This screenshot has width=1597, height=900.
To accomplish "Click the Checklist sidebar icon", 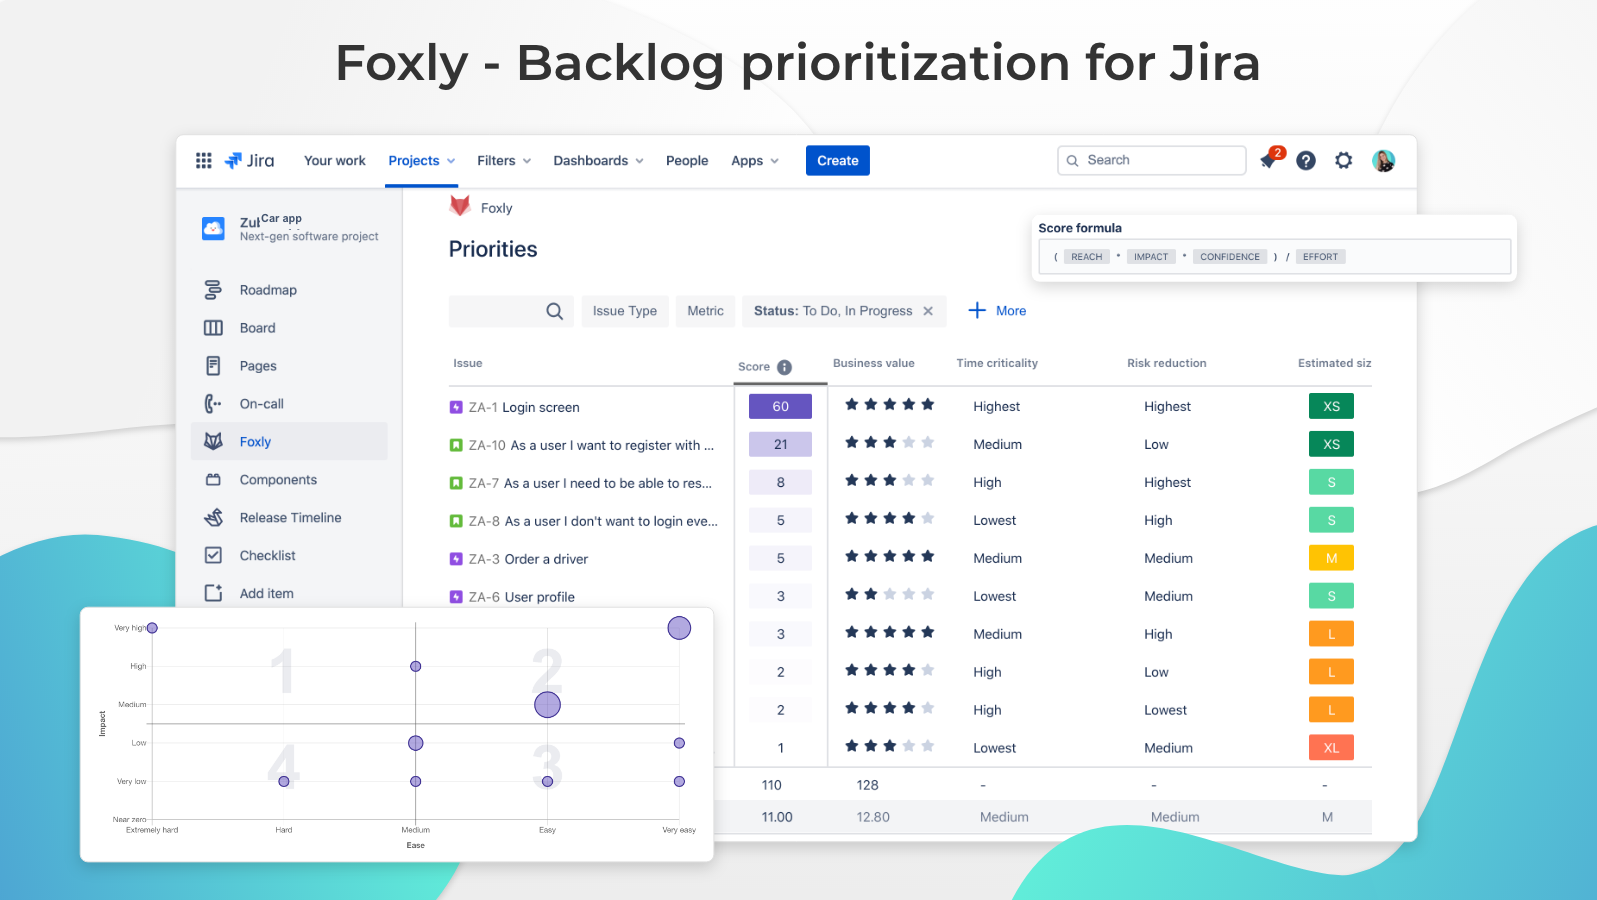I will (213, 555).
